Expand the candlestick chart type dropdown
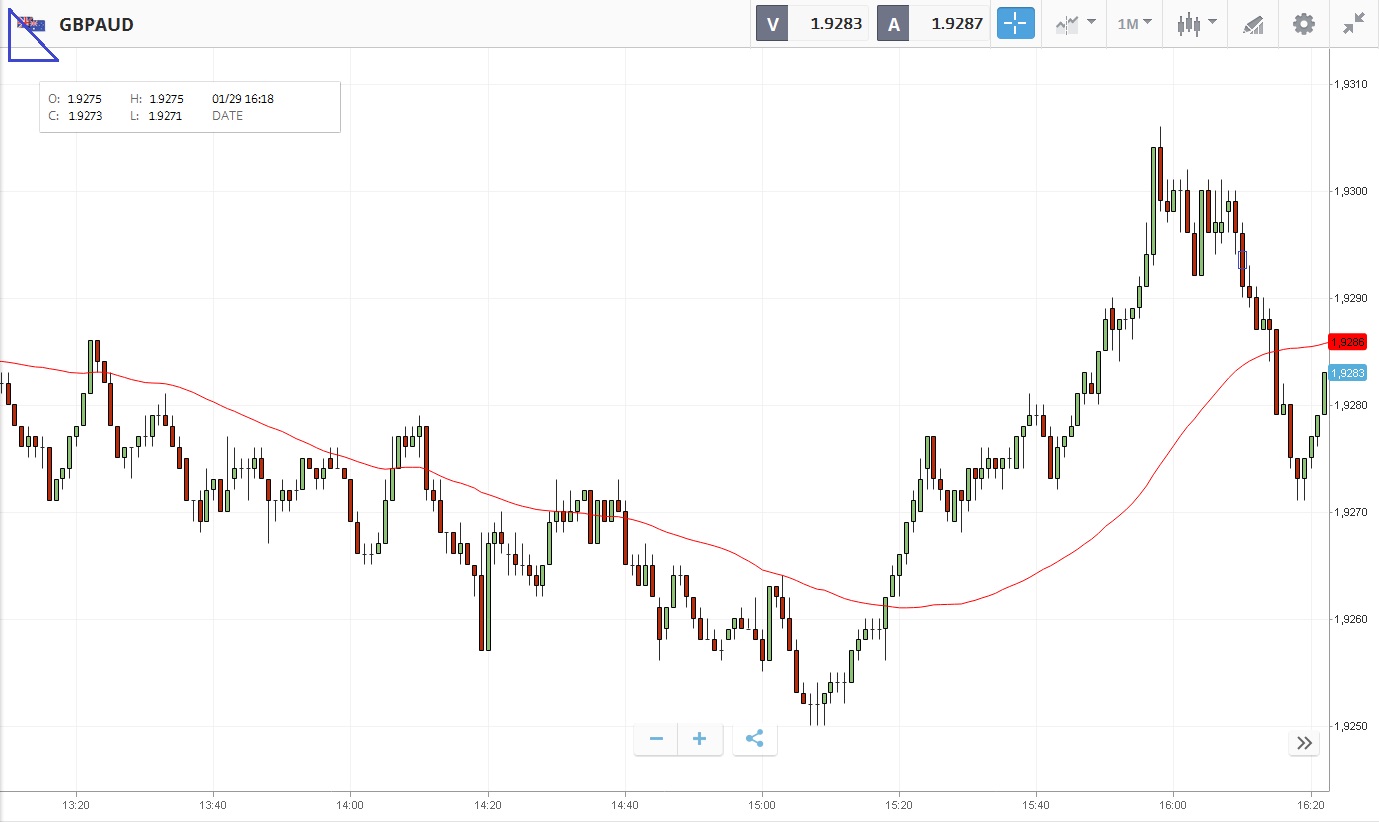 tap(1196, 23)
